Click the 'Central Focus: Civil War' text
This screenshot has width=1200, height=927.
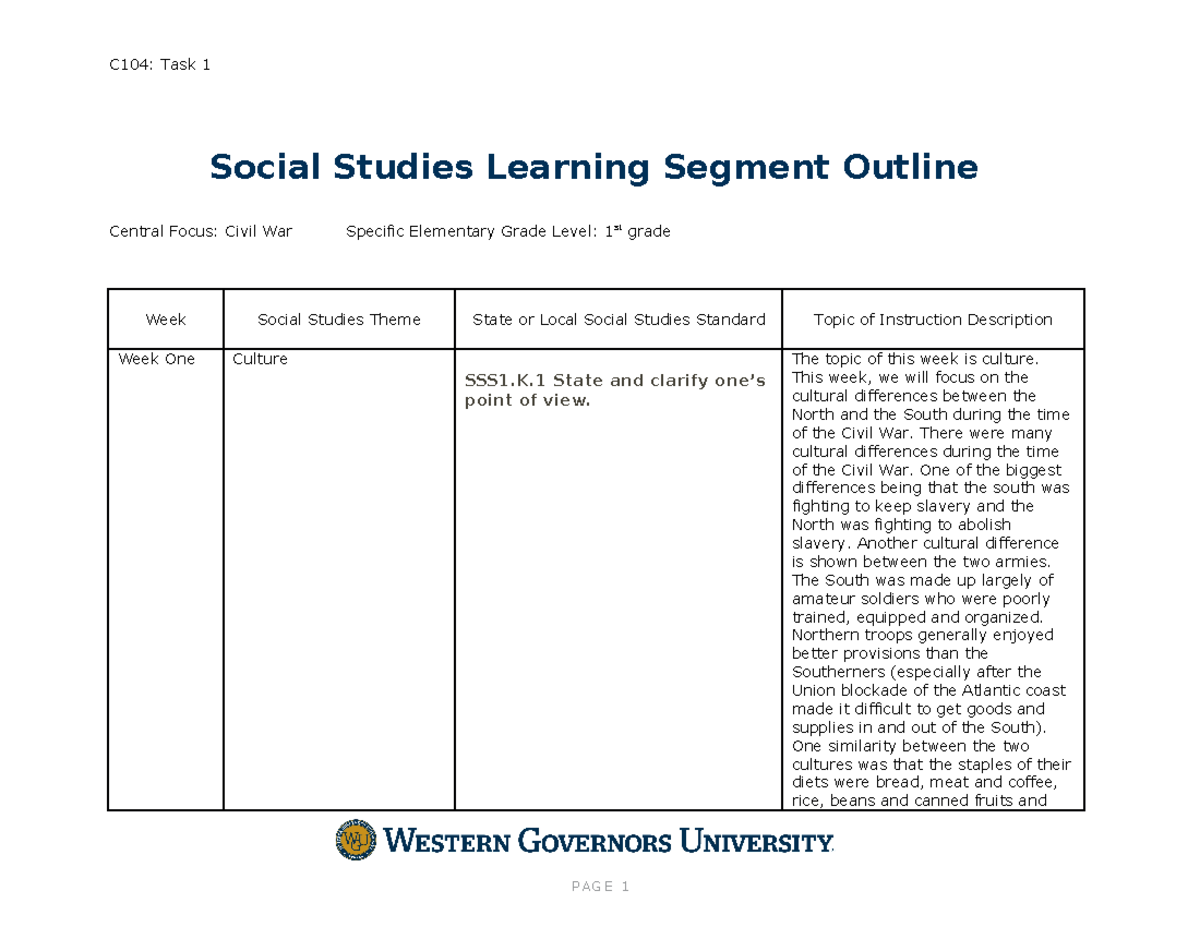point(199,231)
